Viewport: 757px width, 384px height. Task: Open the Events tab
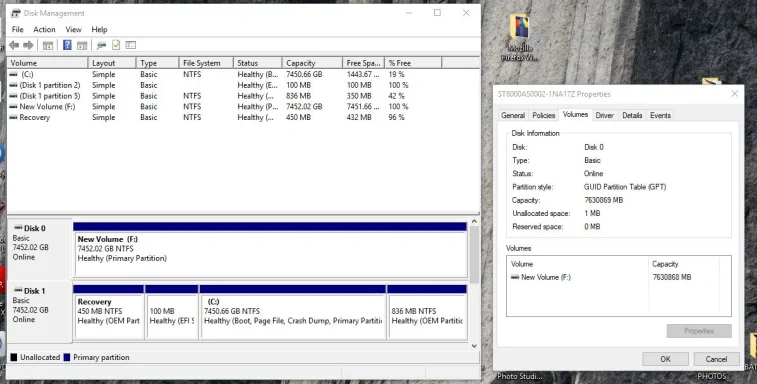tap(660, 115)
